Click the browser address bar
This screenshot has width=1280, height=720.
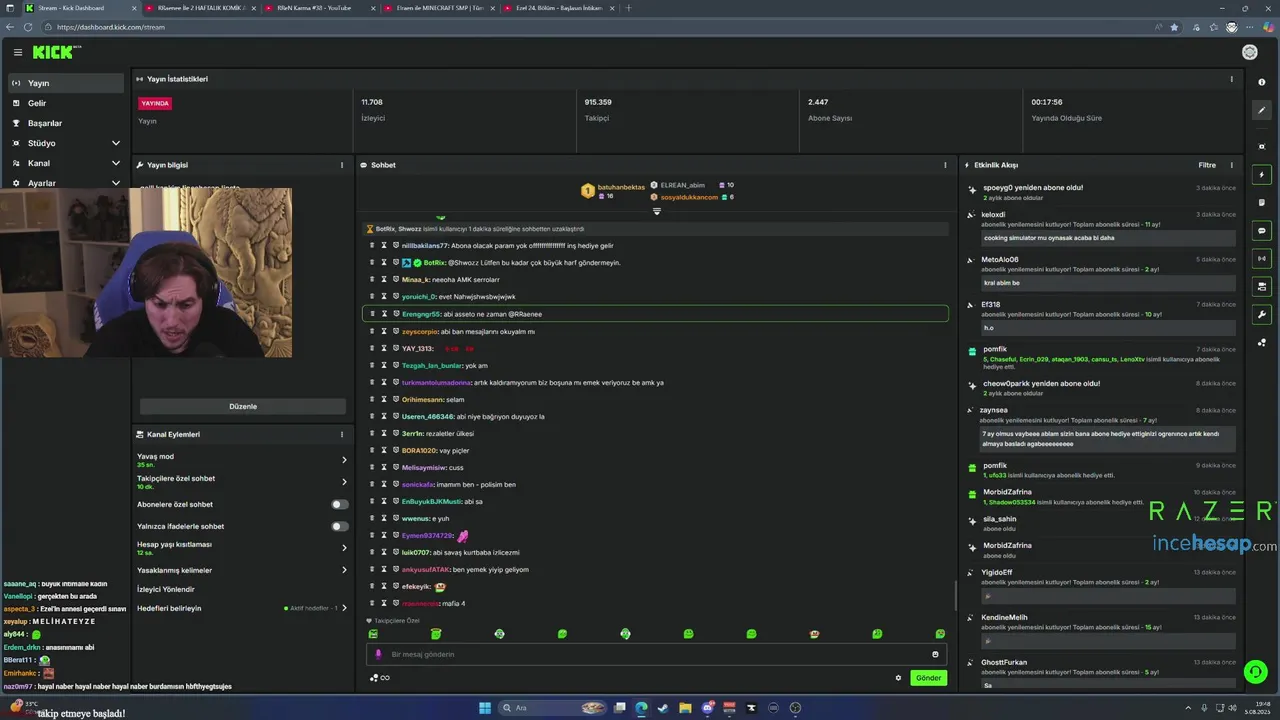click(600, 27)
